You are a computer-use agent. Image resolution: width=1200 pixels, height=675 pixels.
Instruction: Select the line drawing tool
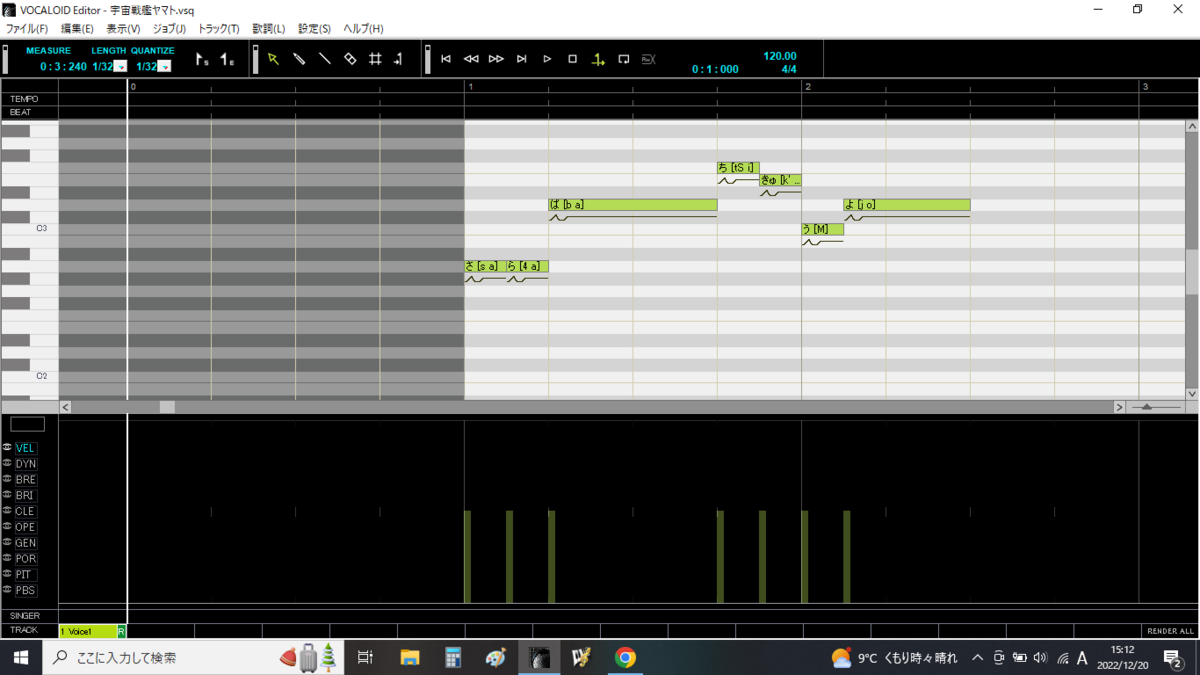click(x=324, y=59)
